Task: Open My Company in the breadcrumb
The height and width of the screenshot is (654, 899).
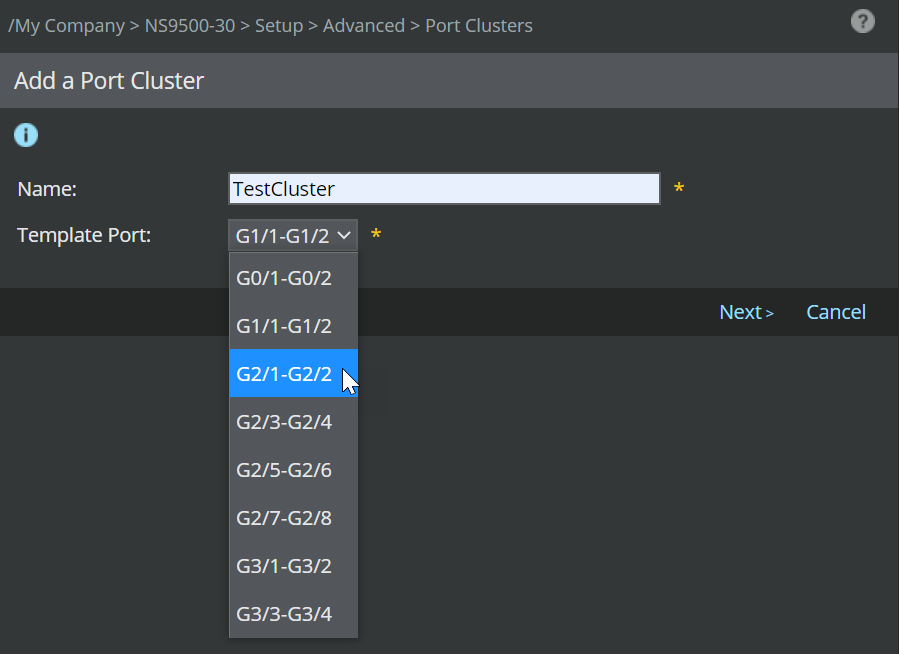Action: pyautogui.click(x=70, y=26)
